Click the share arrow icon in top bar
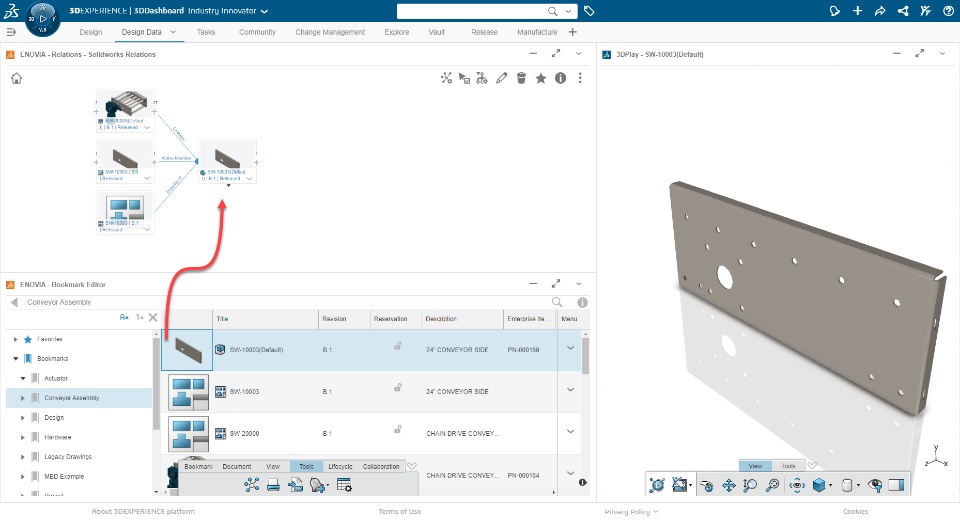 (880, 11)
